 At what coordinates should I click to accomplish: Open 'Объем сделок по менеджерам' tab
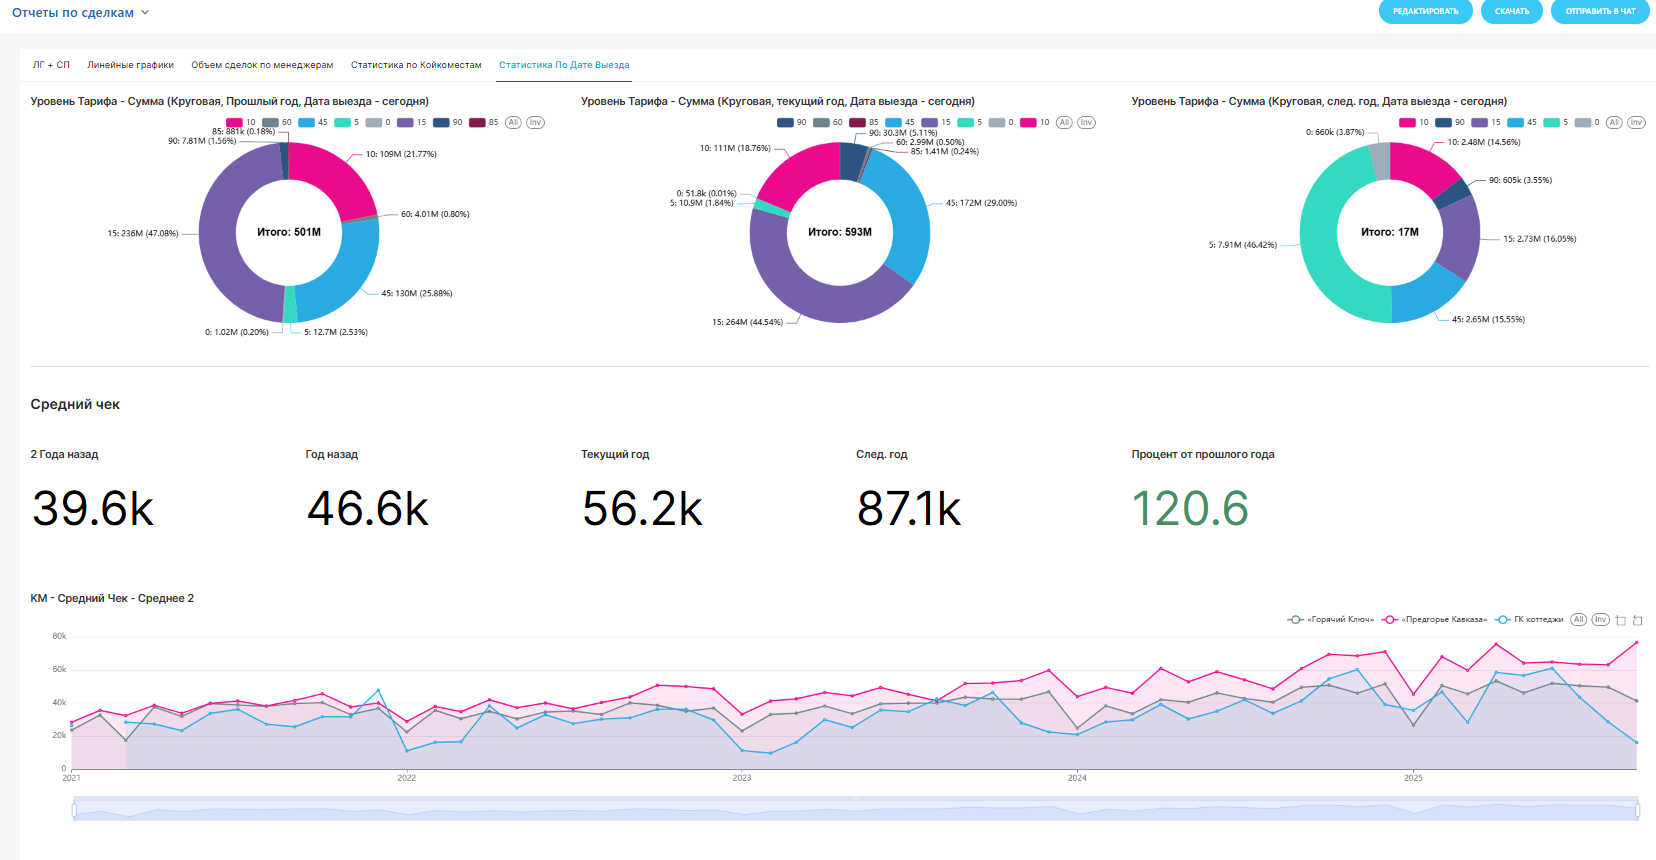pos(262,65)
